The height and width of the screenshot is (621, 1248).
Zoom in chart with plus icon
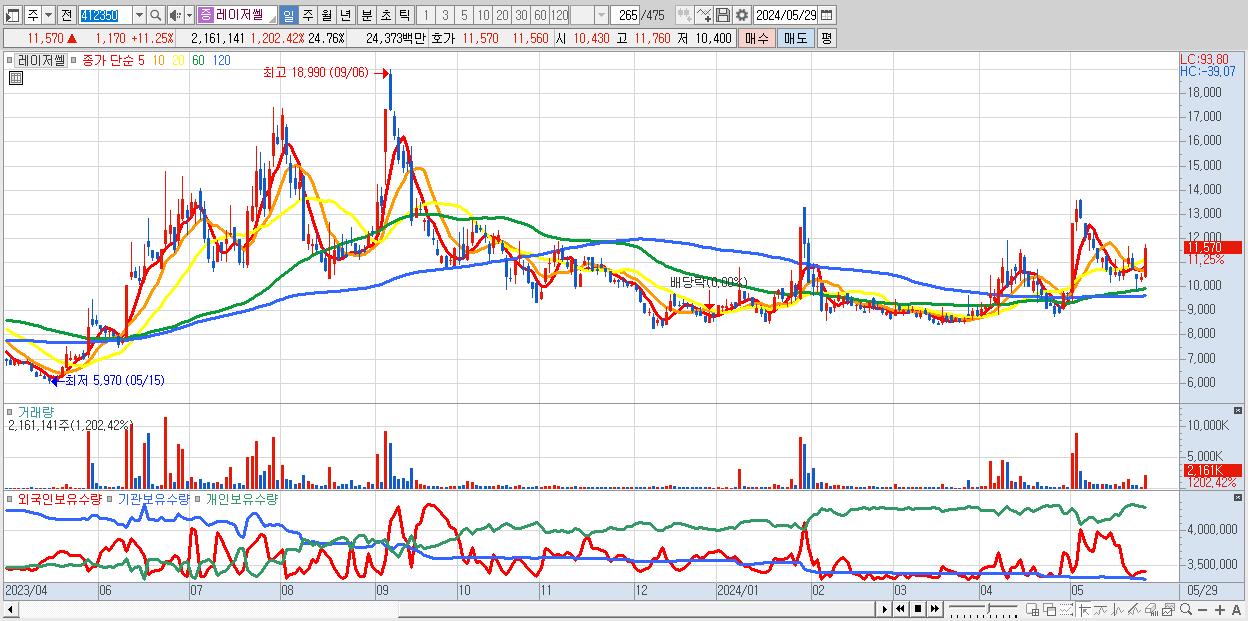(x=1220, y=610)
